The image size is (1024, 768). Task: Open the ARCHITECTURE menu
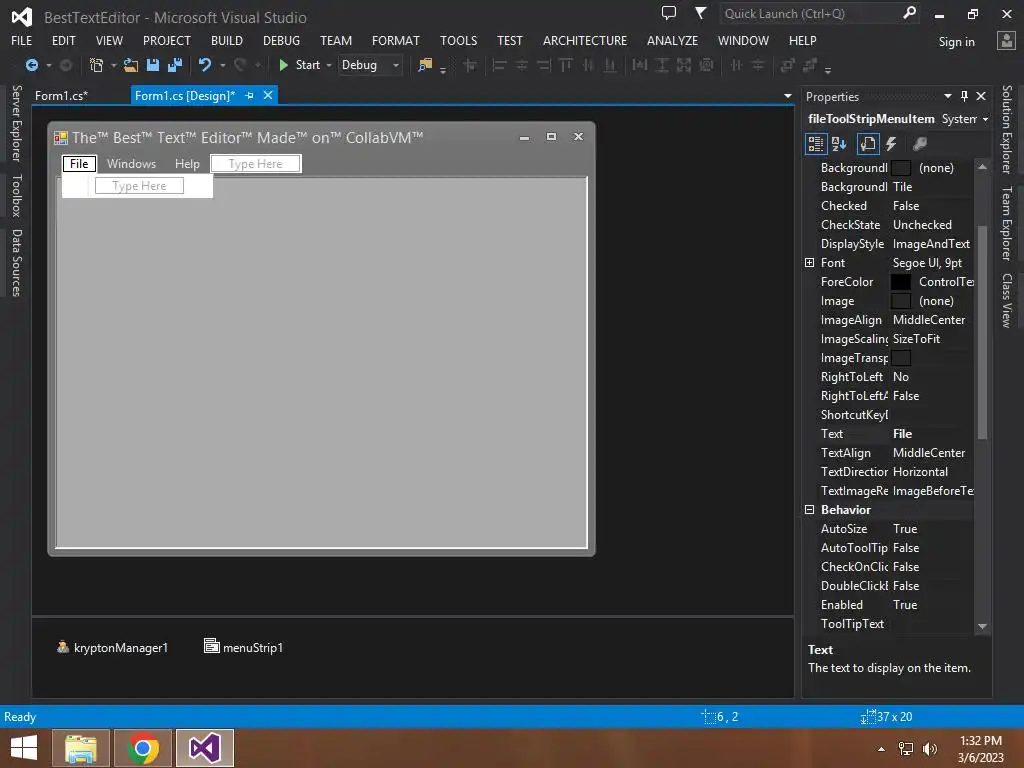coord(584,40)
